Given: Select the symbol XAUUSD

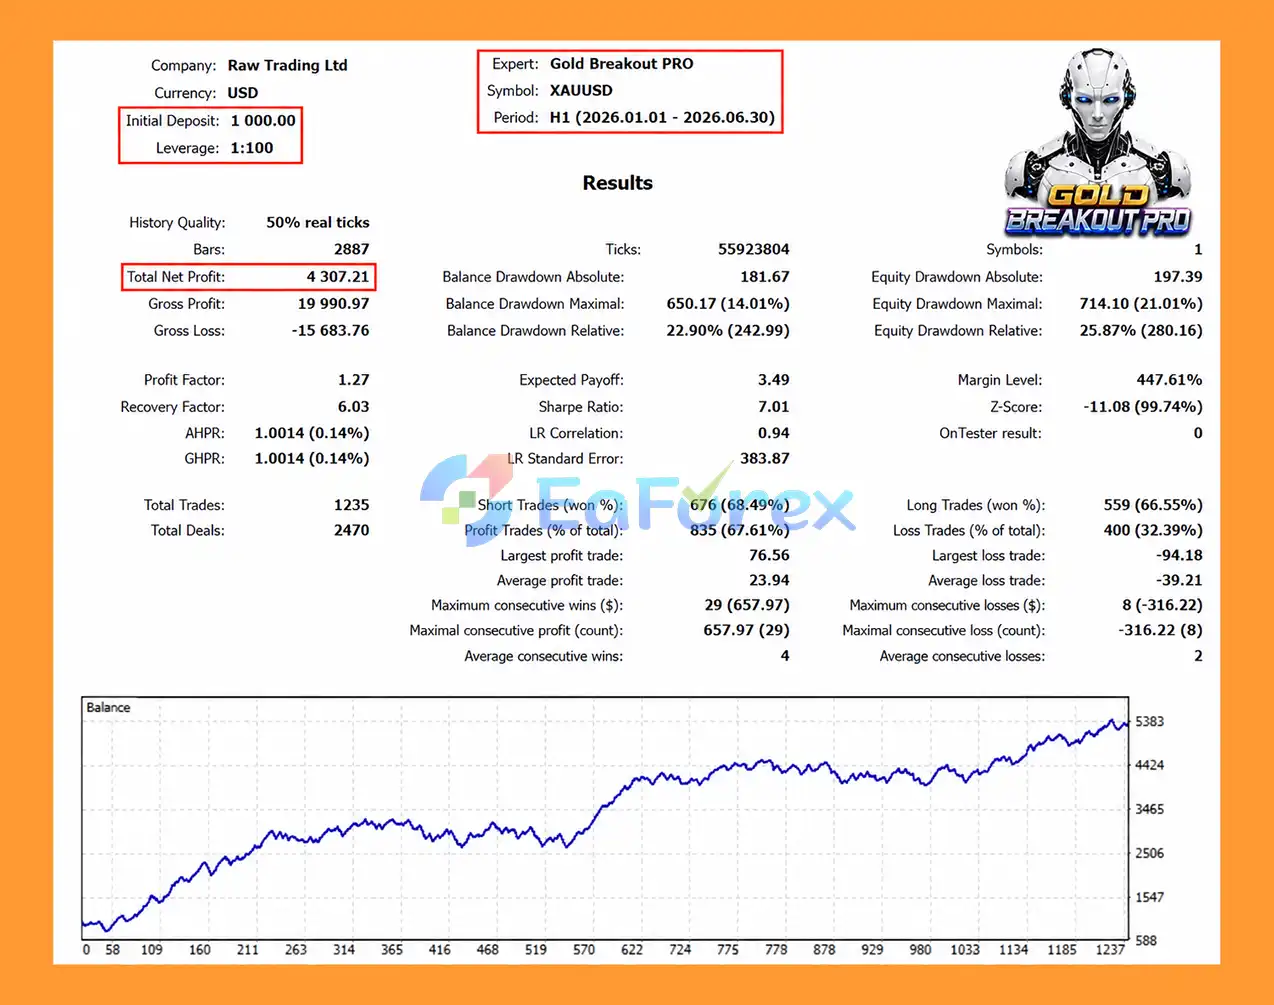Looking at the screenshot, I should click(x=581, y=90).
